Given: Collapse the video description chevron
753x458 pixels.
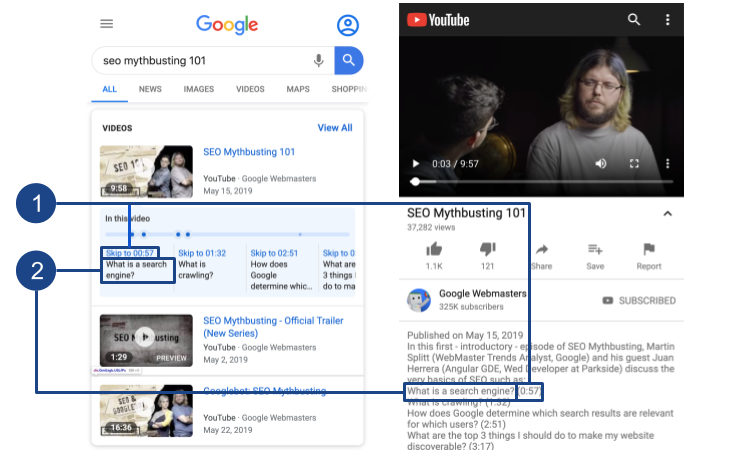Looking at the screenshot, I should [x=668, y=213].
